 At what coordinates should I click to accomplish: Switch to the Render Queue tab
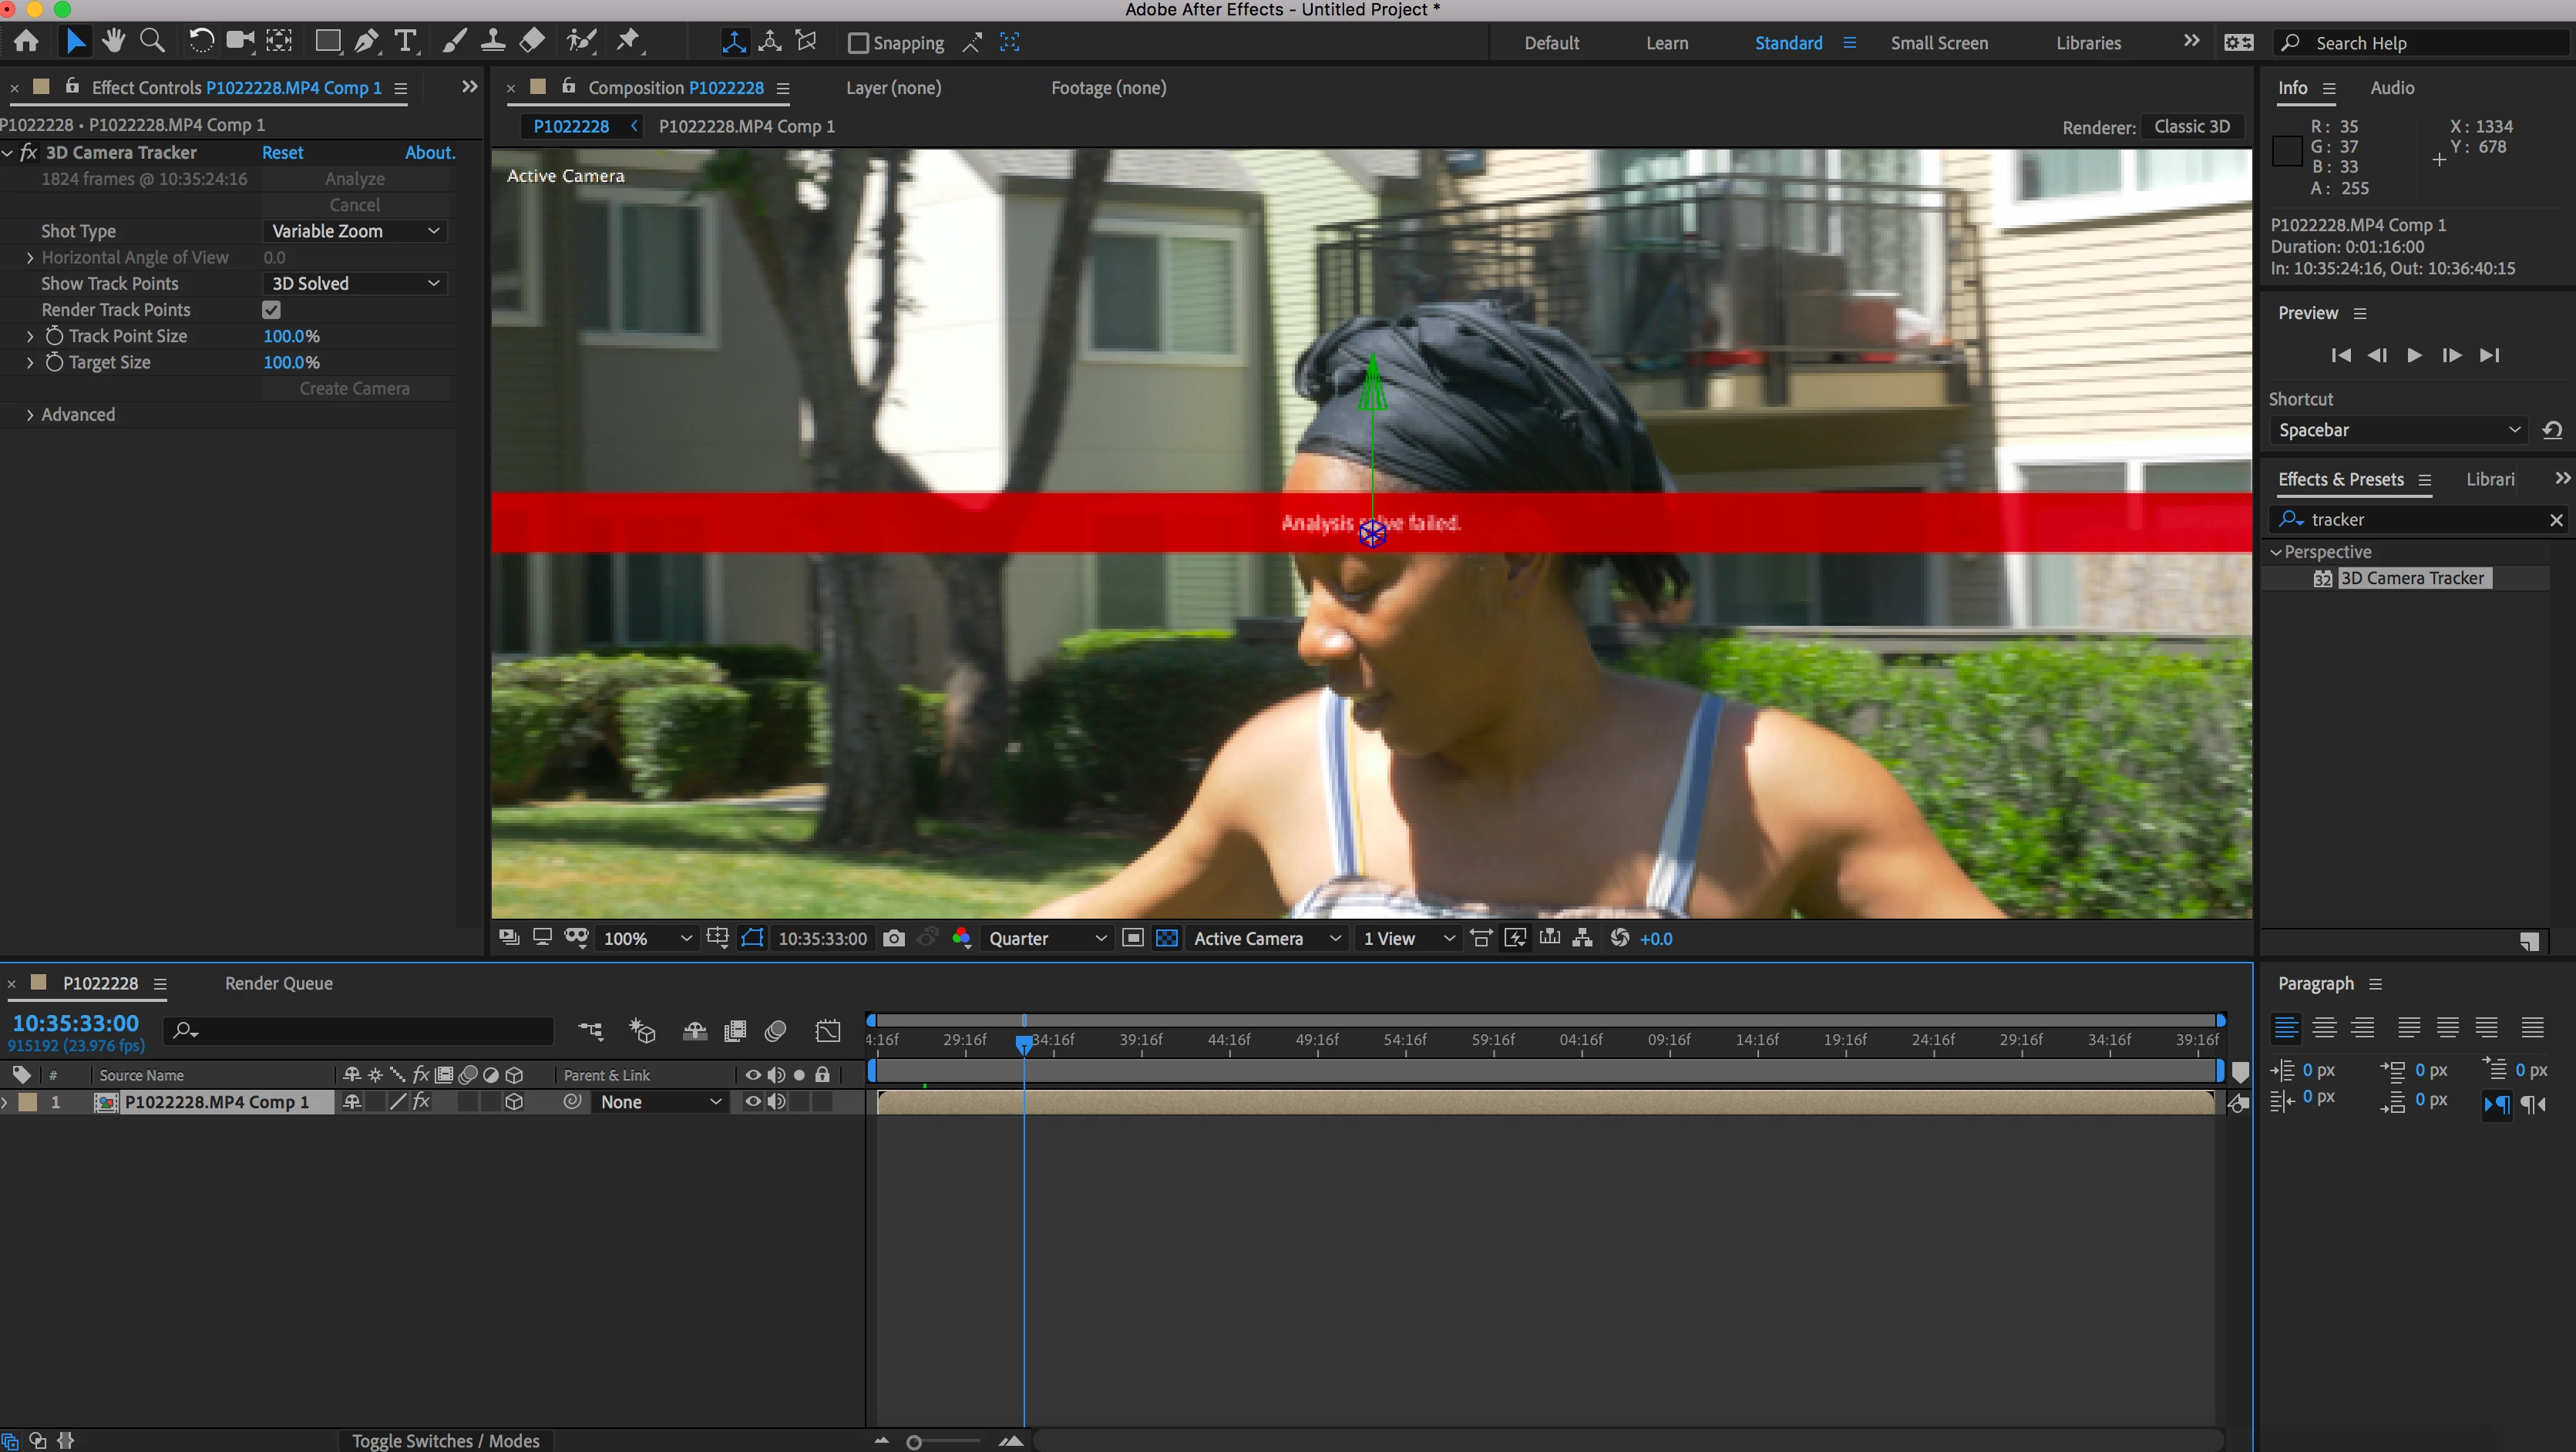(278, 983)
